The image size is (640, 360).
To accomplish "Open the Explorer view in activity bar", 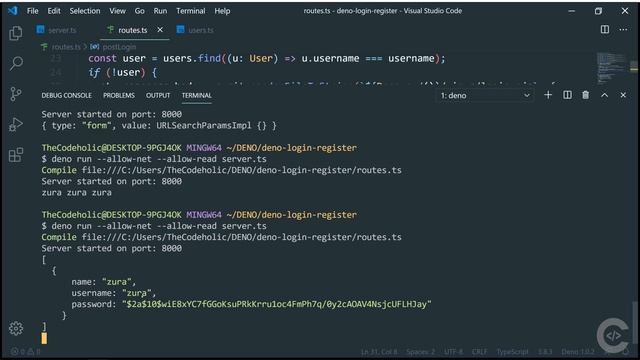I will (x=16, y=33).
